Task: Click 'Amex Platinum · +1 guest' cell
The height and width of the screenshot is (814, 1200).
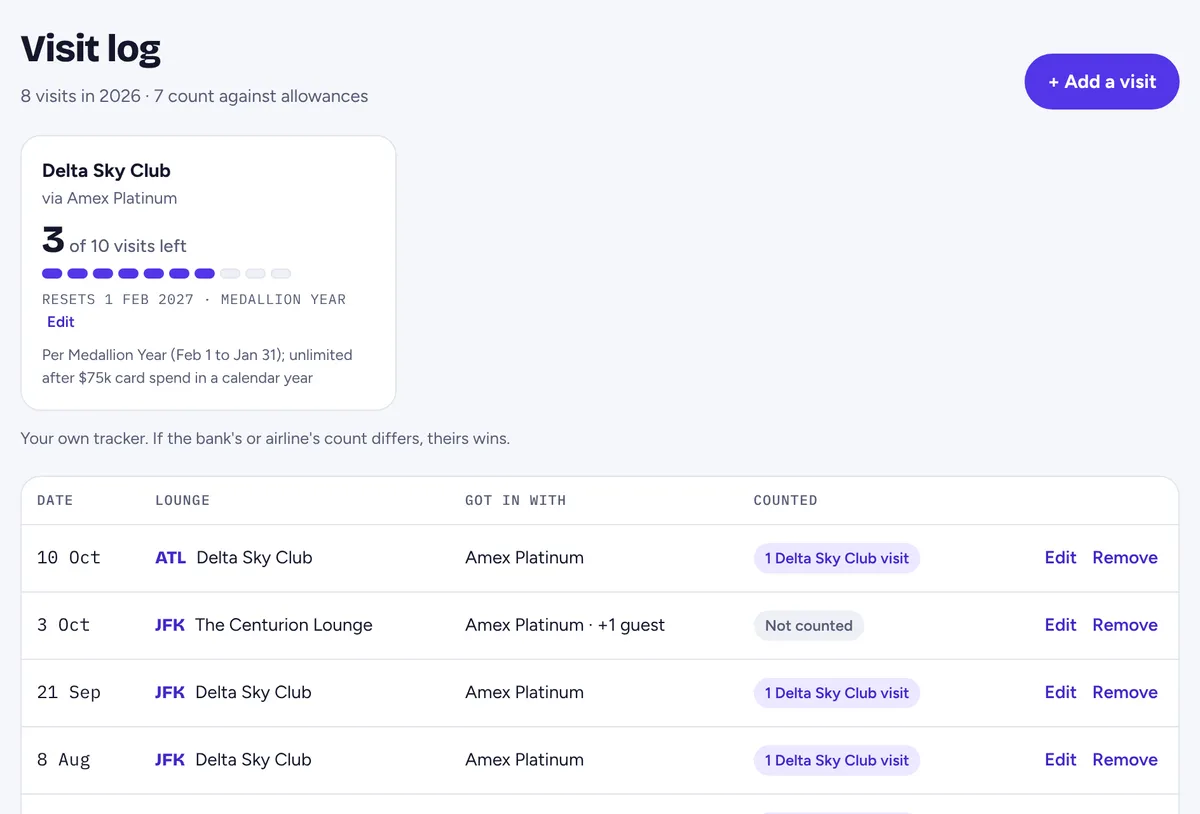Action: (x=565, y=625)
